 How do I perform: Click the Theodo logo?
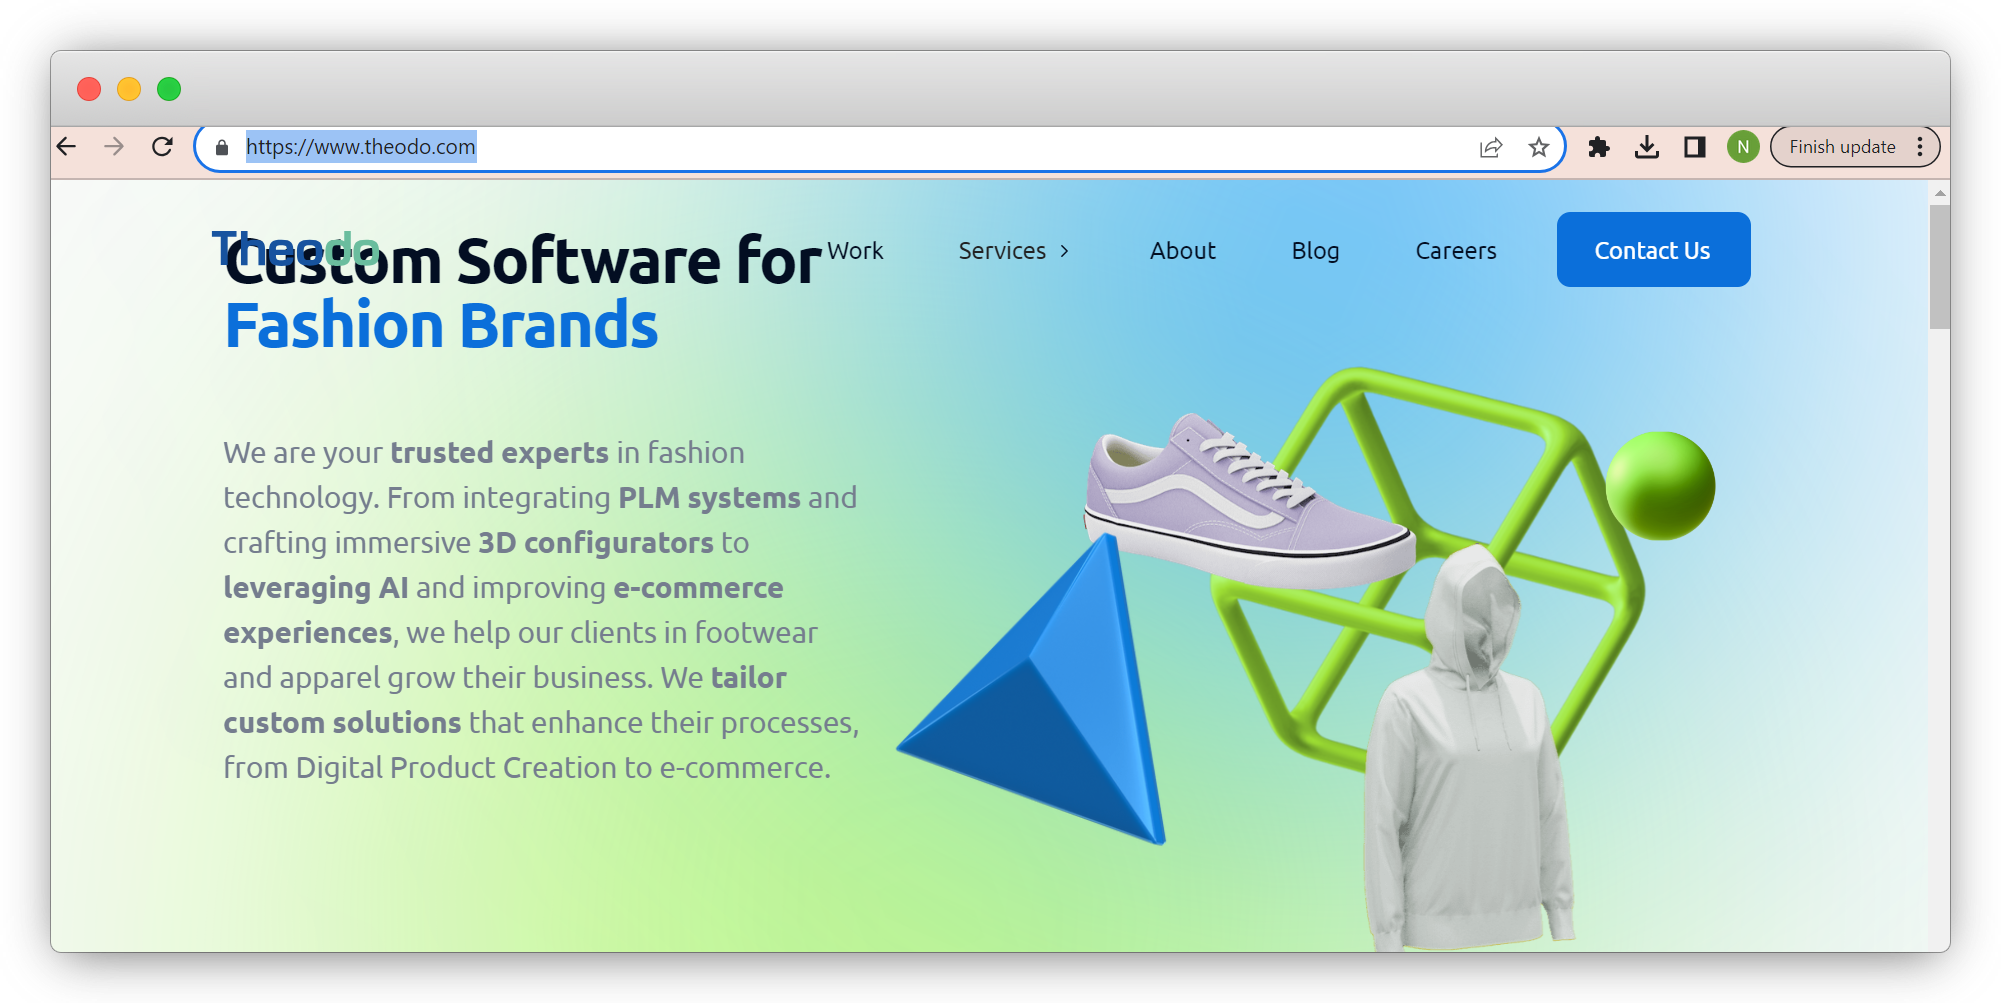click(295, 249)
